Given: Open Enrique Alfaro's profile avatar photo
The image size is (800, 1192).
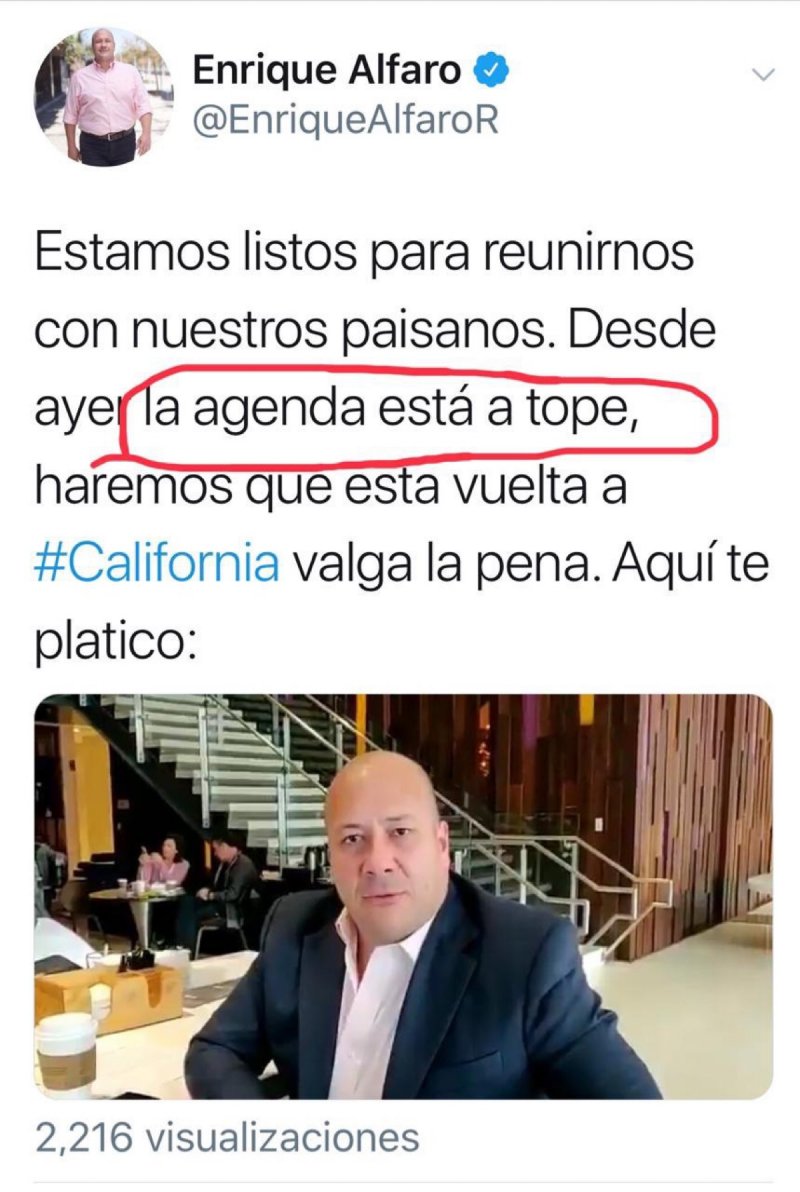Looking at the screenshot, I should coord(104,98).
